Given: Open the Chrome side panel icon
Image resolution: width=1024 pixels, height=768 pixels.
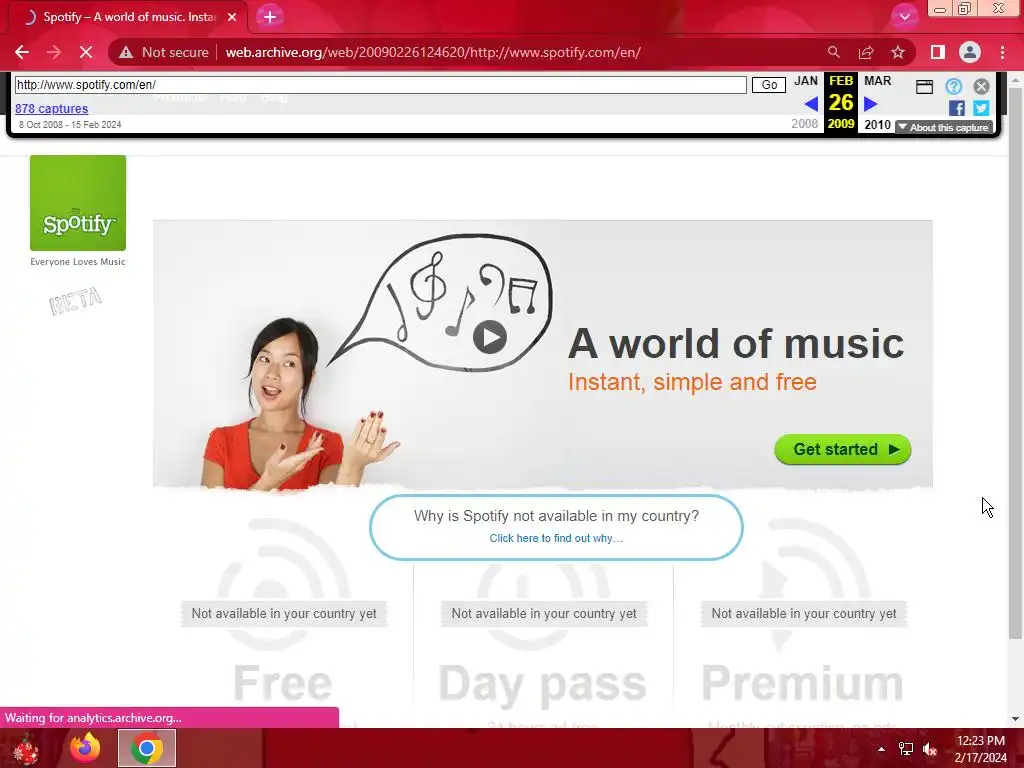Looking at the screenshot, I should click(x=937, y=52).
